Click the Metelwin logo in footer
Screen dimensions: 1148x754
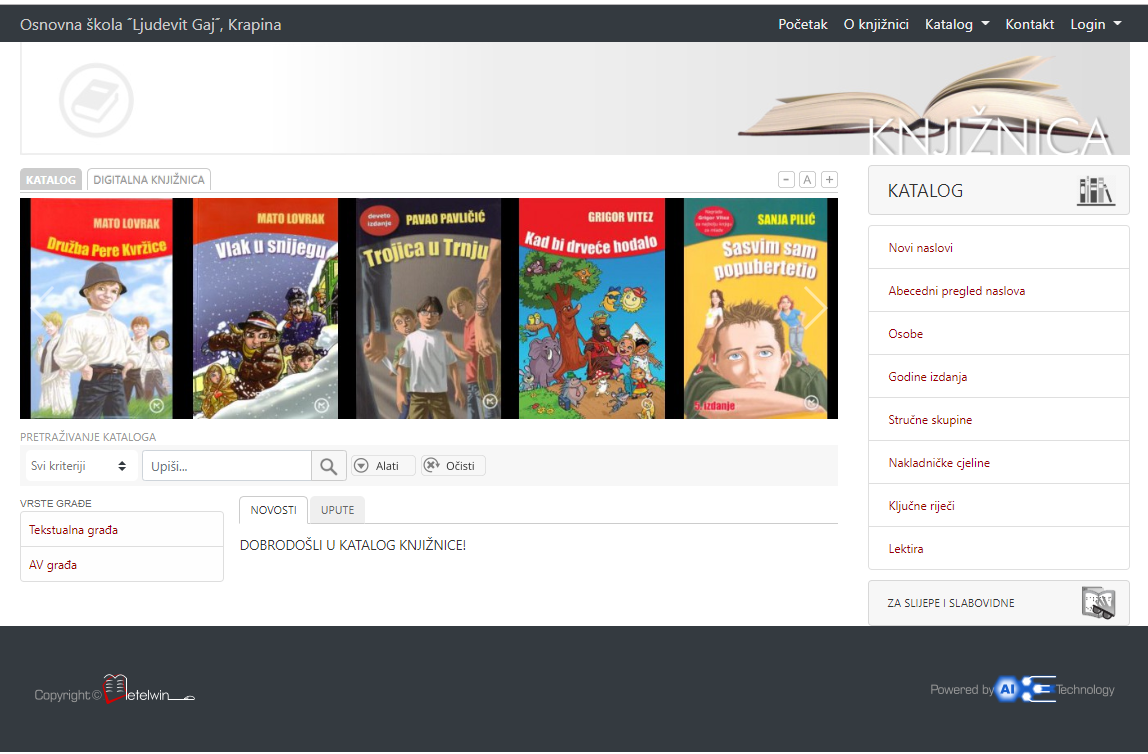click(149, 690)
